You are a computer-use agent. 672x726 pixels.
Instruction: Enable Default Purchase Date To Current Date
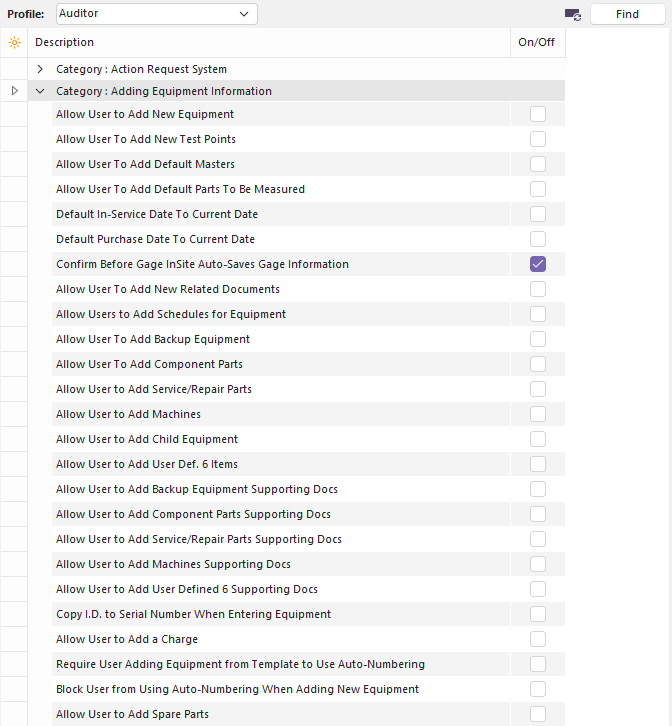(x=538, y=239)
